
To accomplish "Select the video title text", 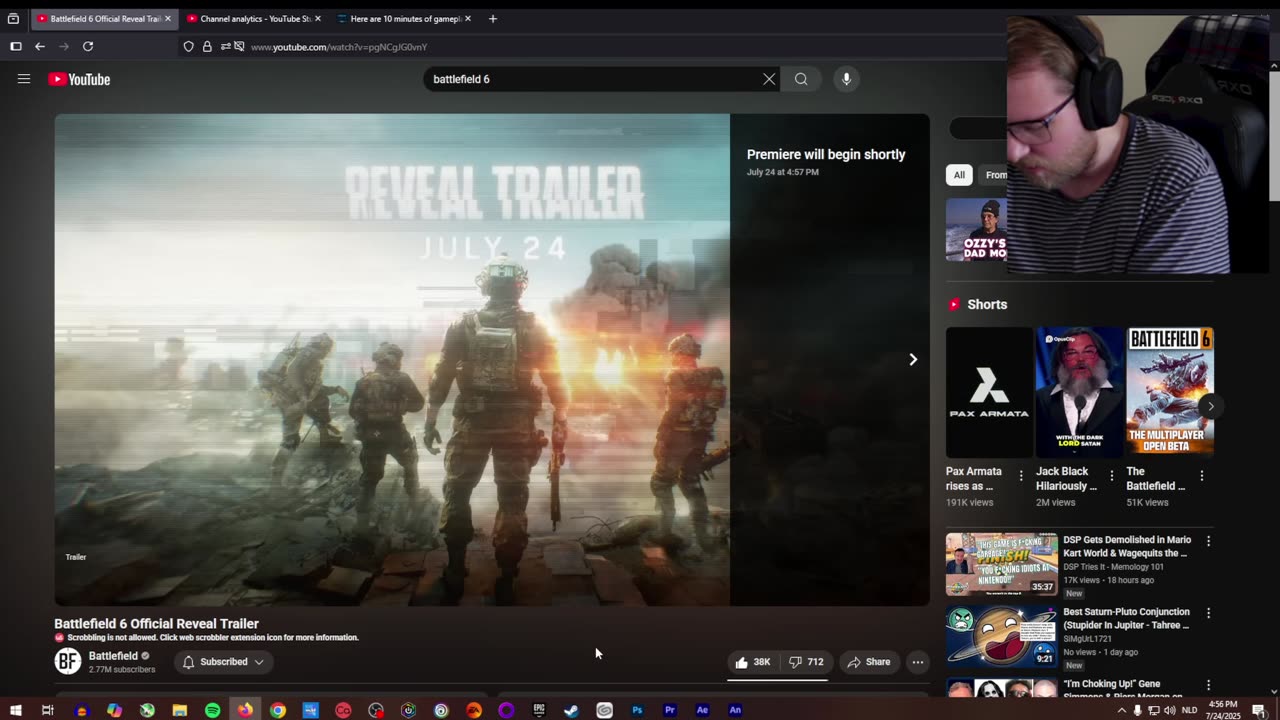I will point(156,624).
